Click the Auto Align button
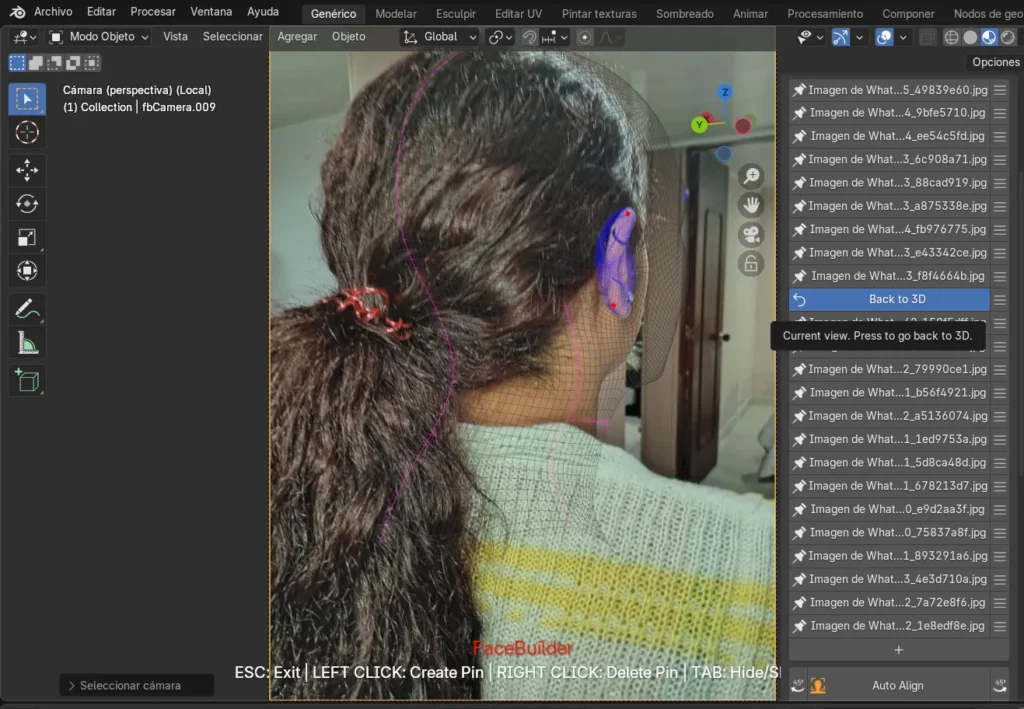1024x709 pixels. [897, 686]
